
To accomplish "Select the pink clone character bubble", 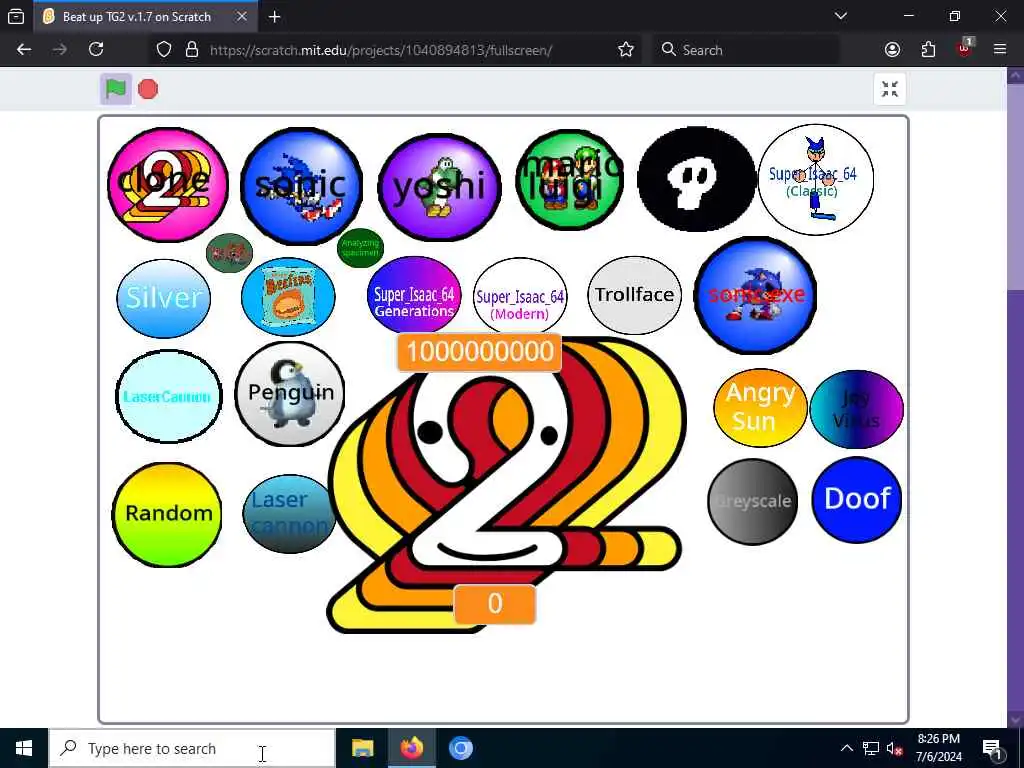I will point(168,185).
